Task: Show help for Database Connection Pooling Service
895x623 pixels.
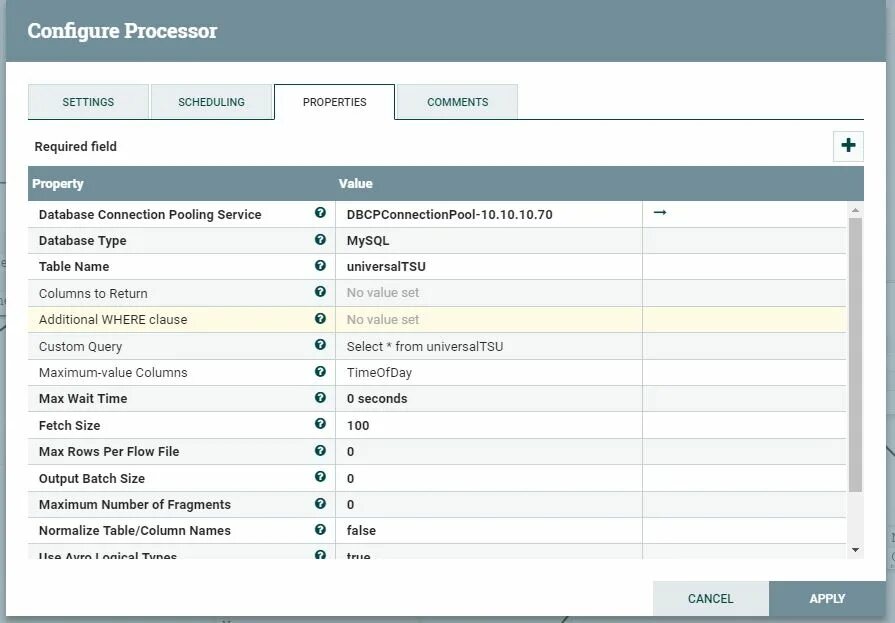Action: coord(320,212)
